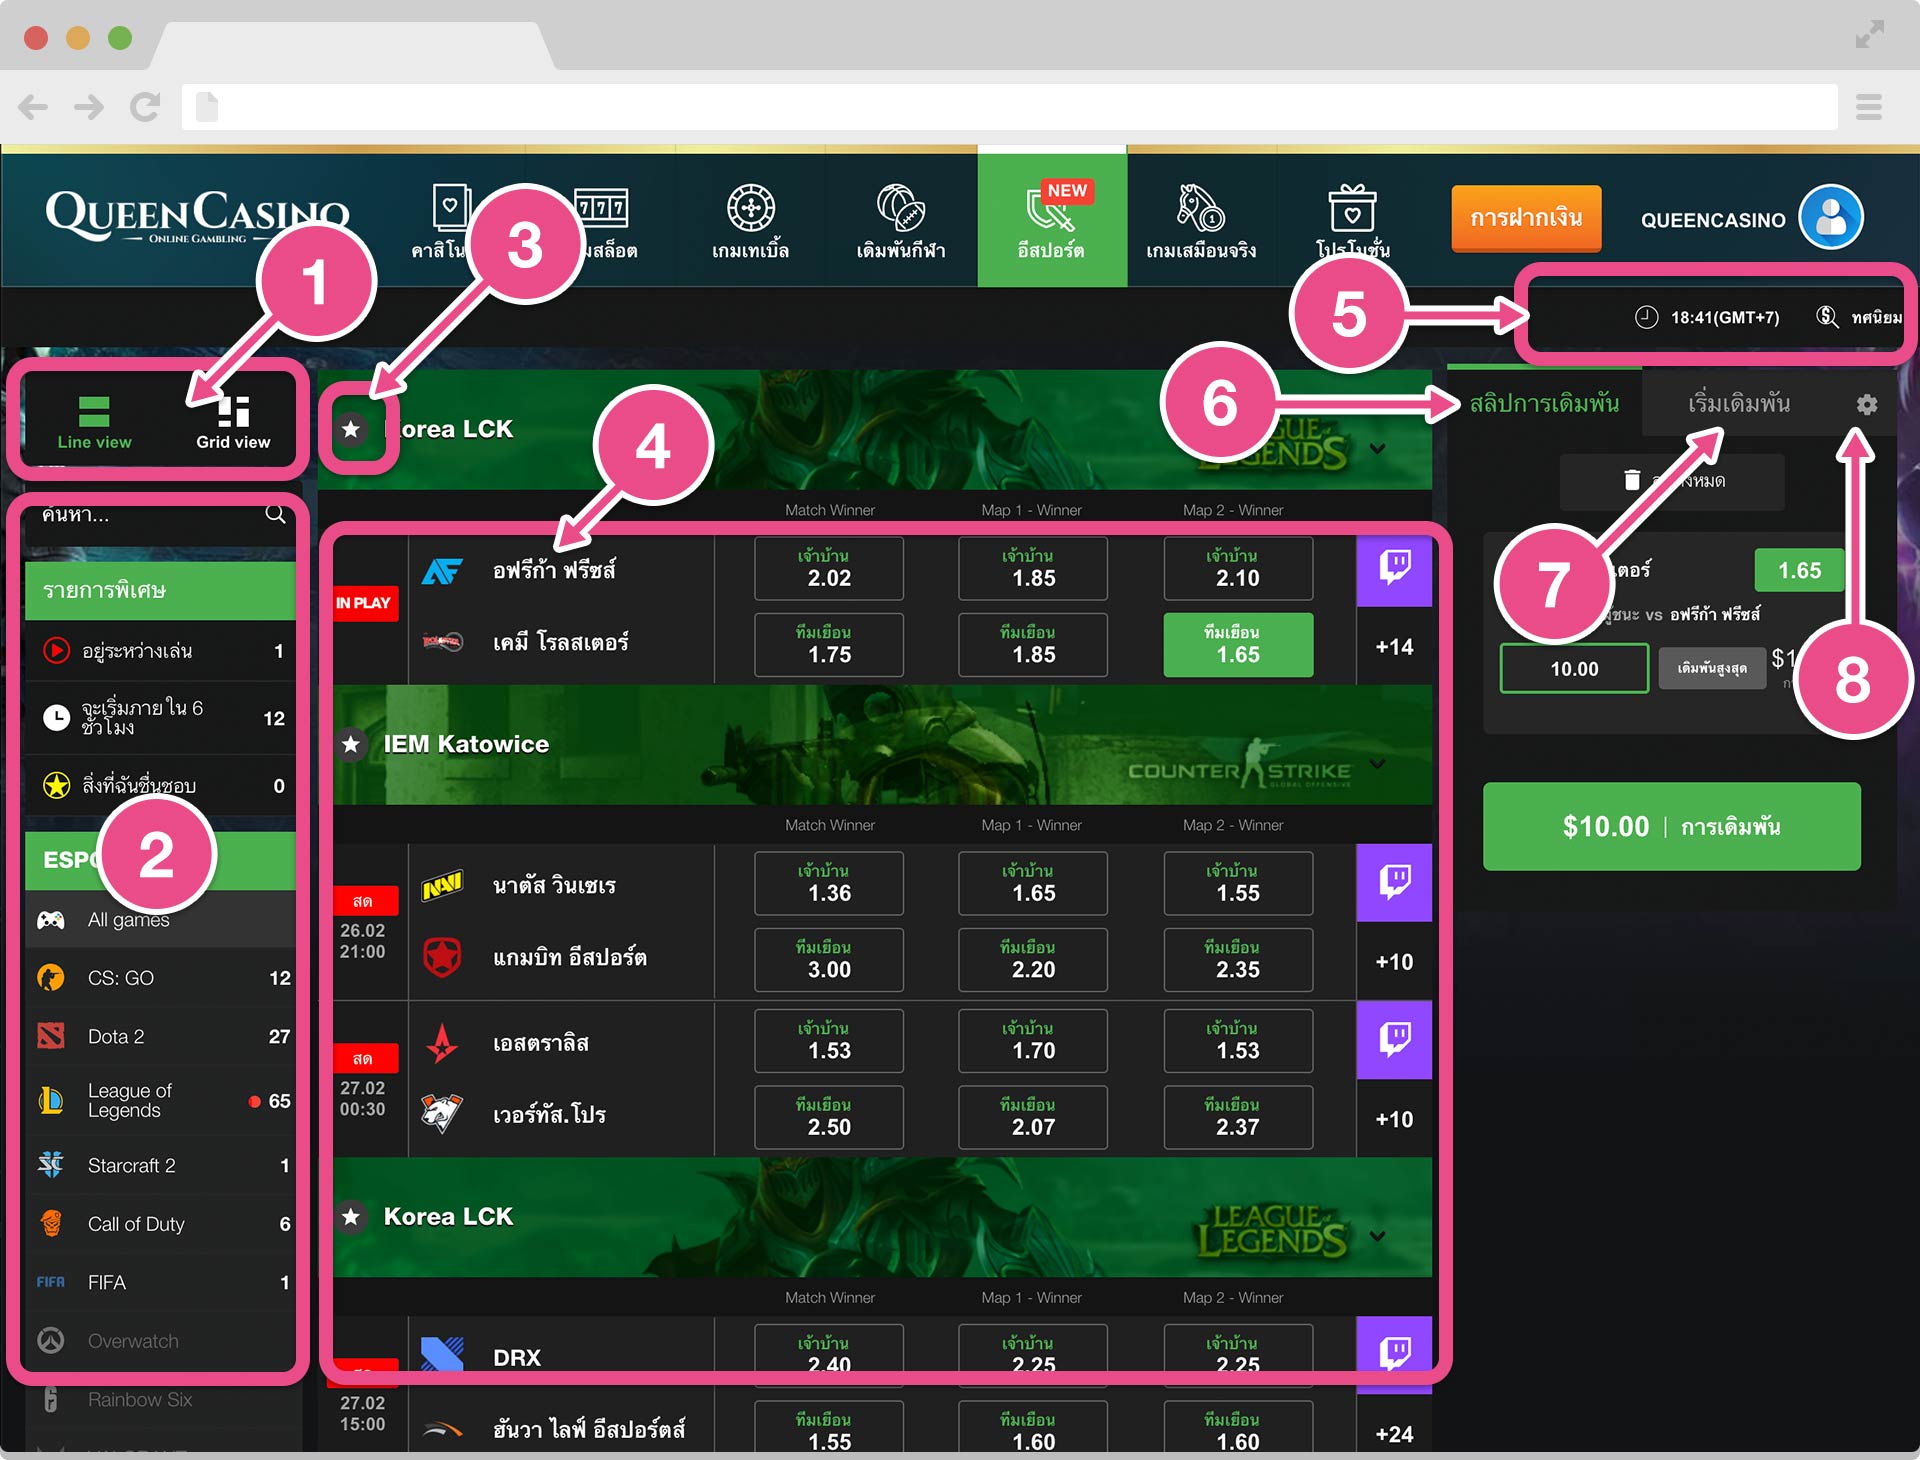Select League of Legends game filter

(160, 1101)
